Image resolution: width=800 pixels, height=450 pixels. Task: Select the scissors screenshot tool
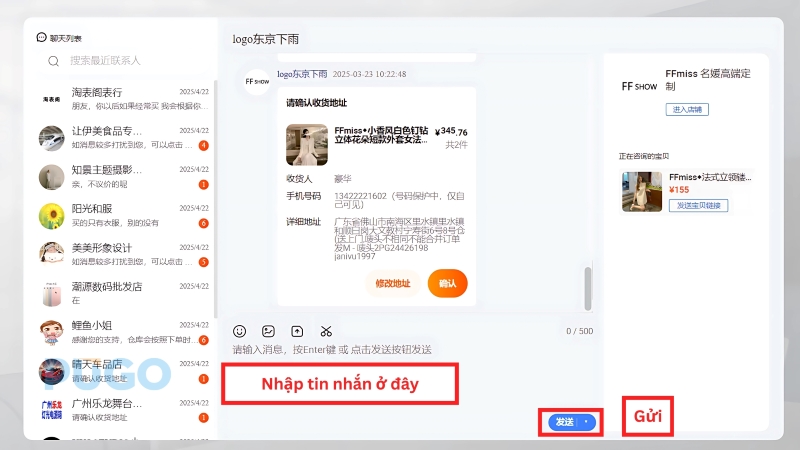tap(326, 331)
